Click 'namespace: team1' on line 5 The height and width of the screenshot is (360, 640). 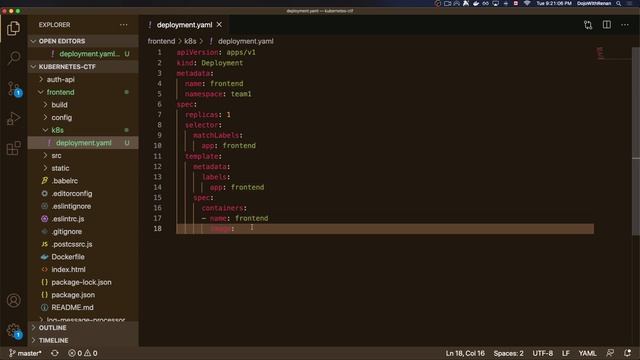[218, 94]
